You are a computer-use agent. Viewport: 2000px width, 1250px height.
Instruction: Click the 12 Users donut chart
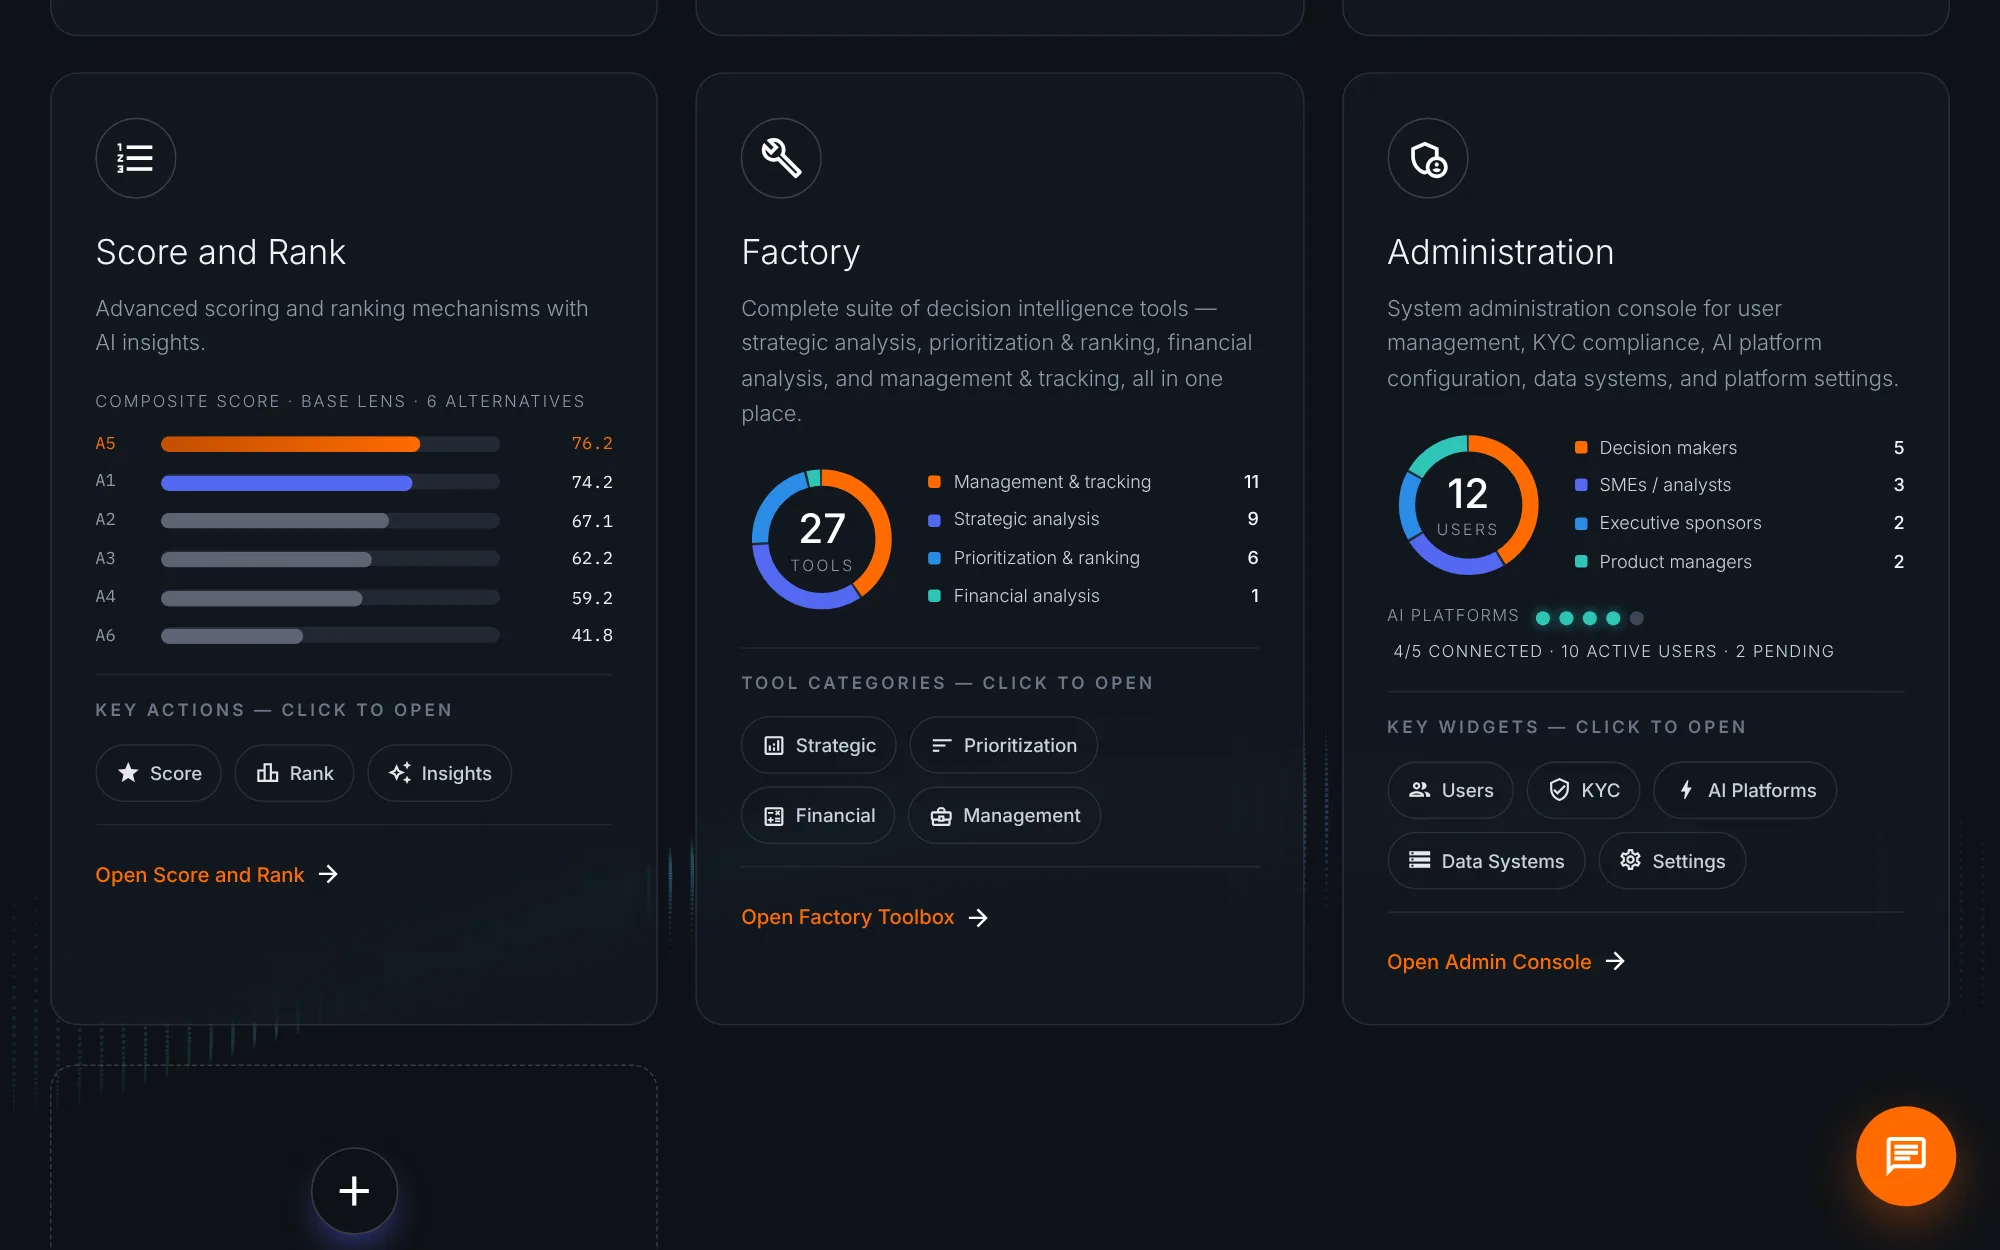coord(1467,505)
